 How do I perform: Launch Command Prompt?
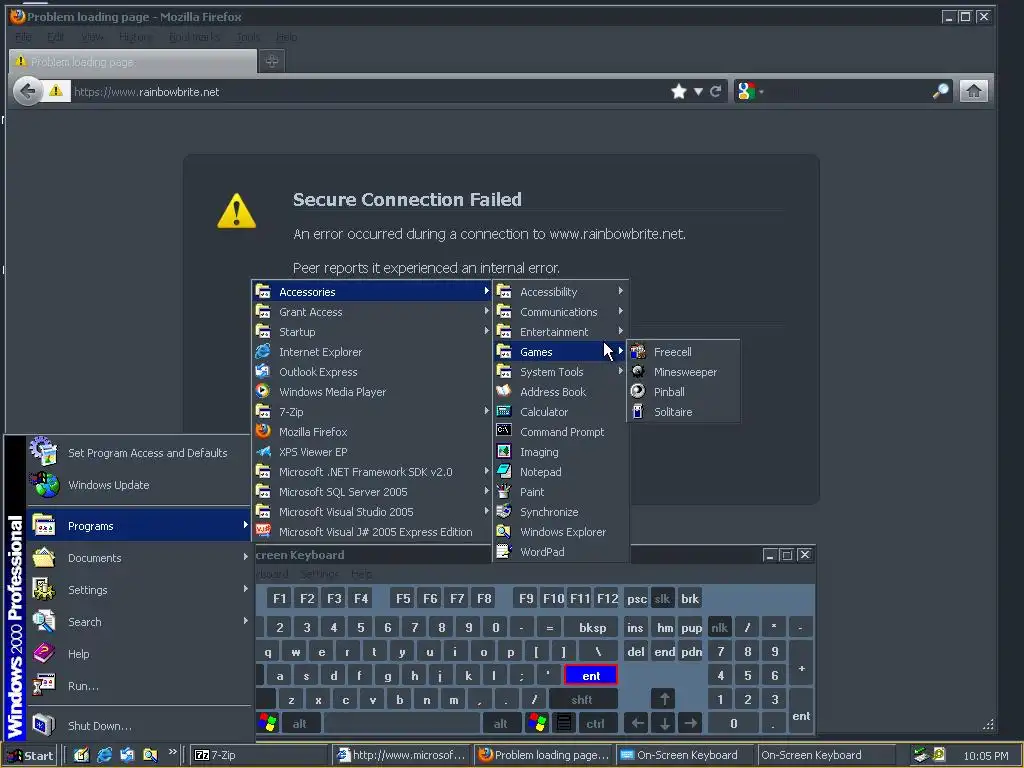pos(560,432)
